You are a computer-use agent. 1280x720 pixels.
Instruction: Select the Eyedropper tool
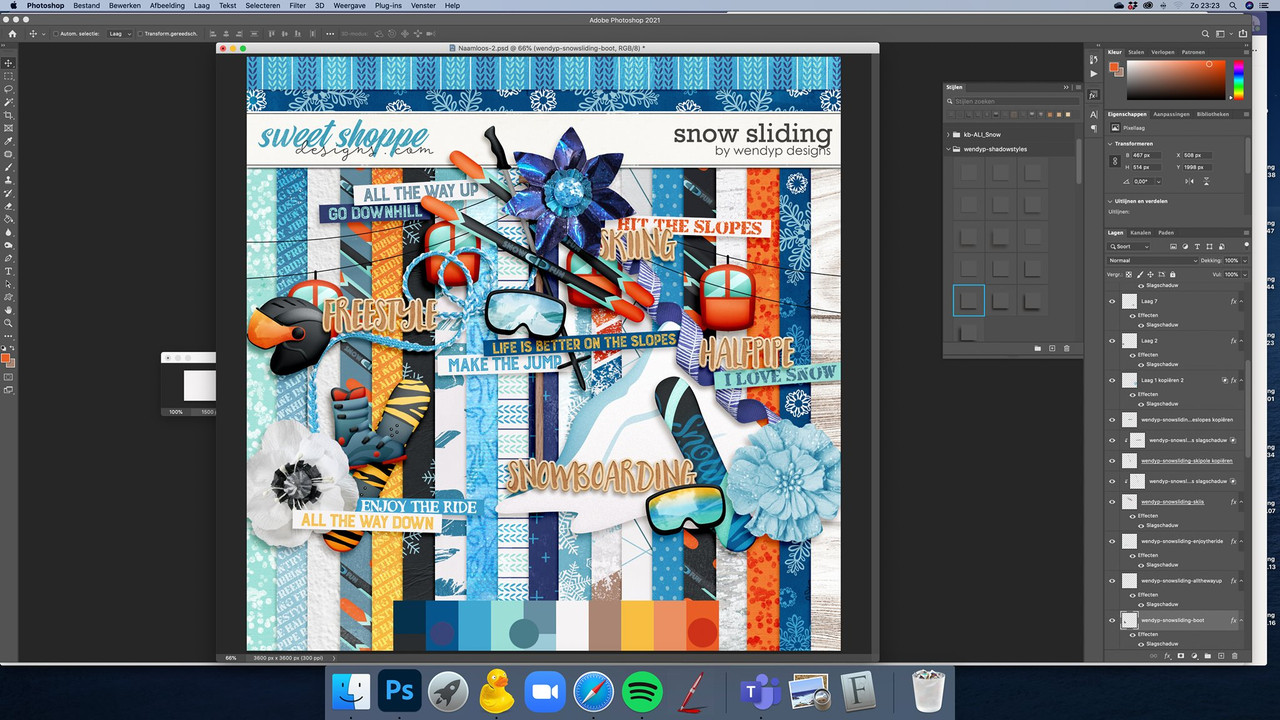tap(9, 141)
